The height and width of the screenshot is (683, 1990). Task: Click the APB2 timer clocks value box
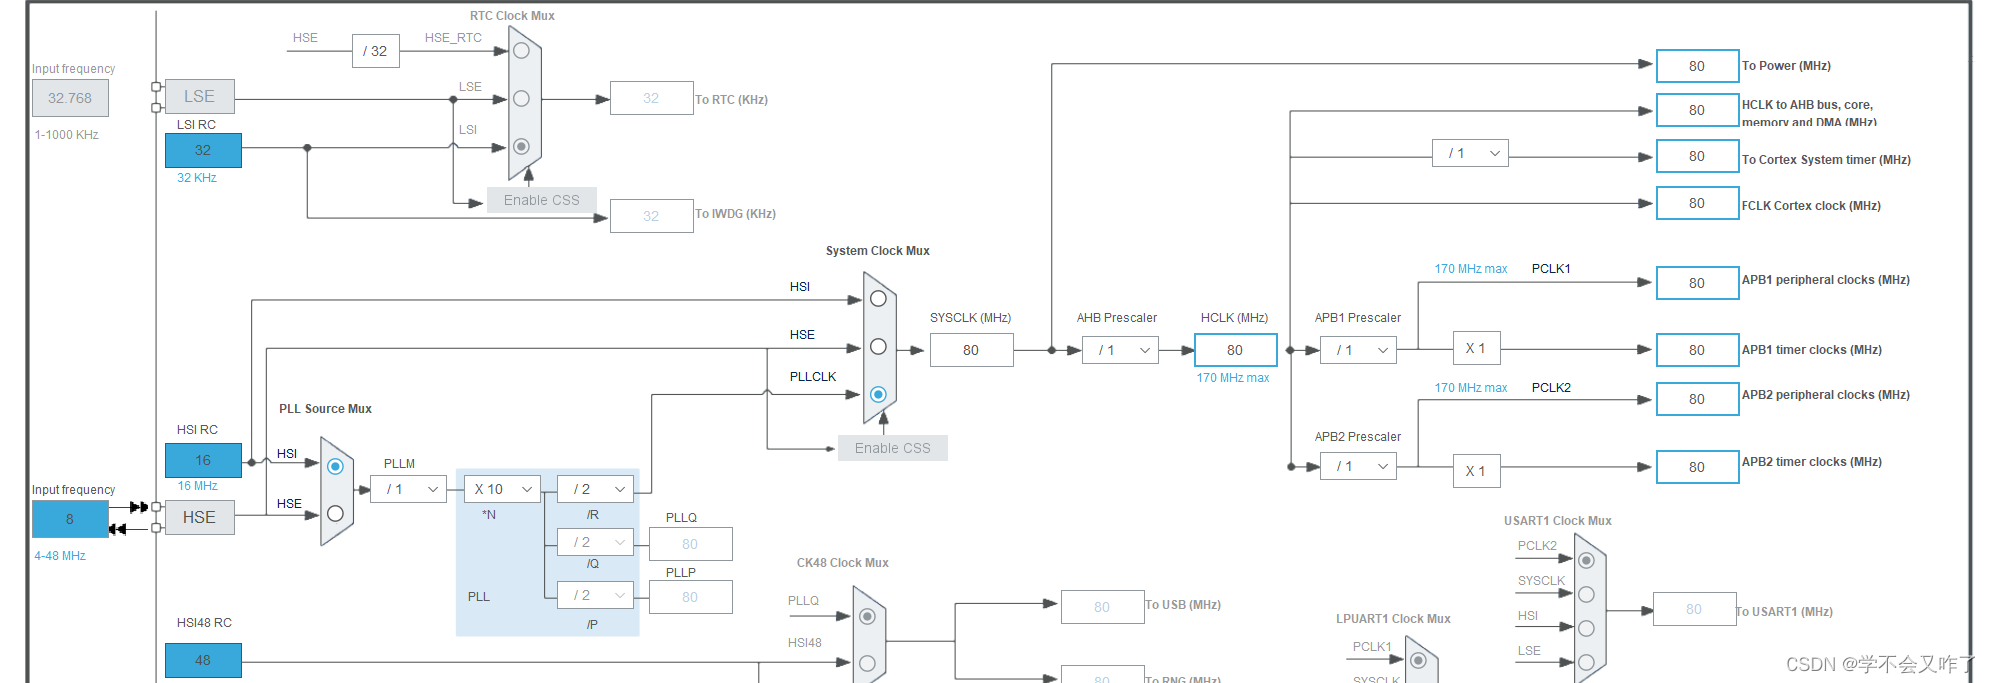click(1698, 467)
